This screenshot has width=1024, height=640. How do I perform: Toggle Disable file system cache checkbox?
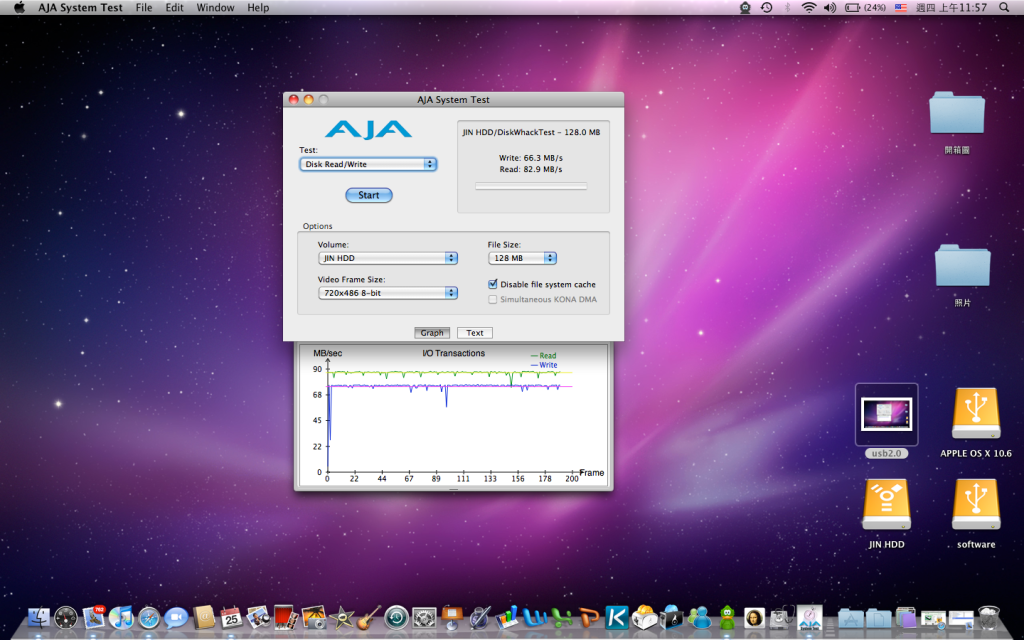[x=492, y=284]
